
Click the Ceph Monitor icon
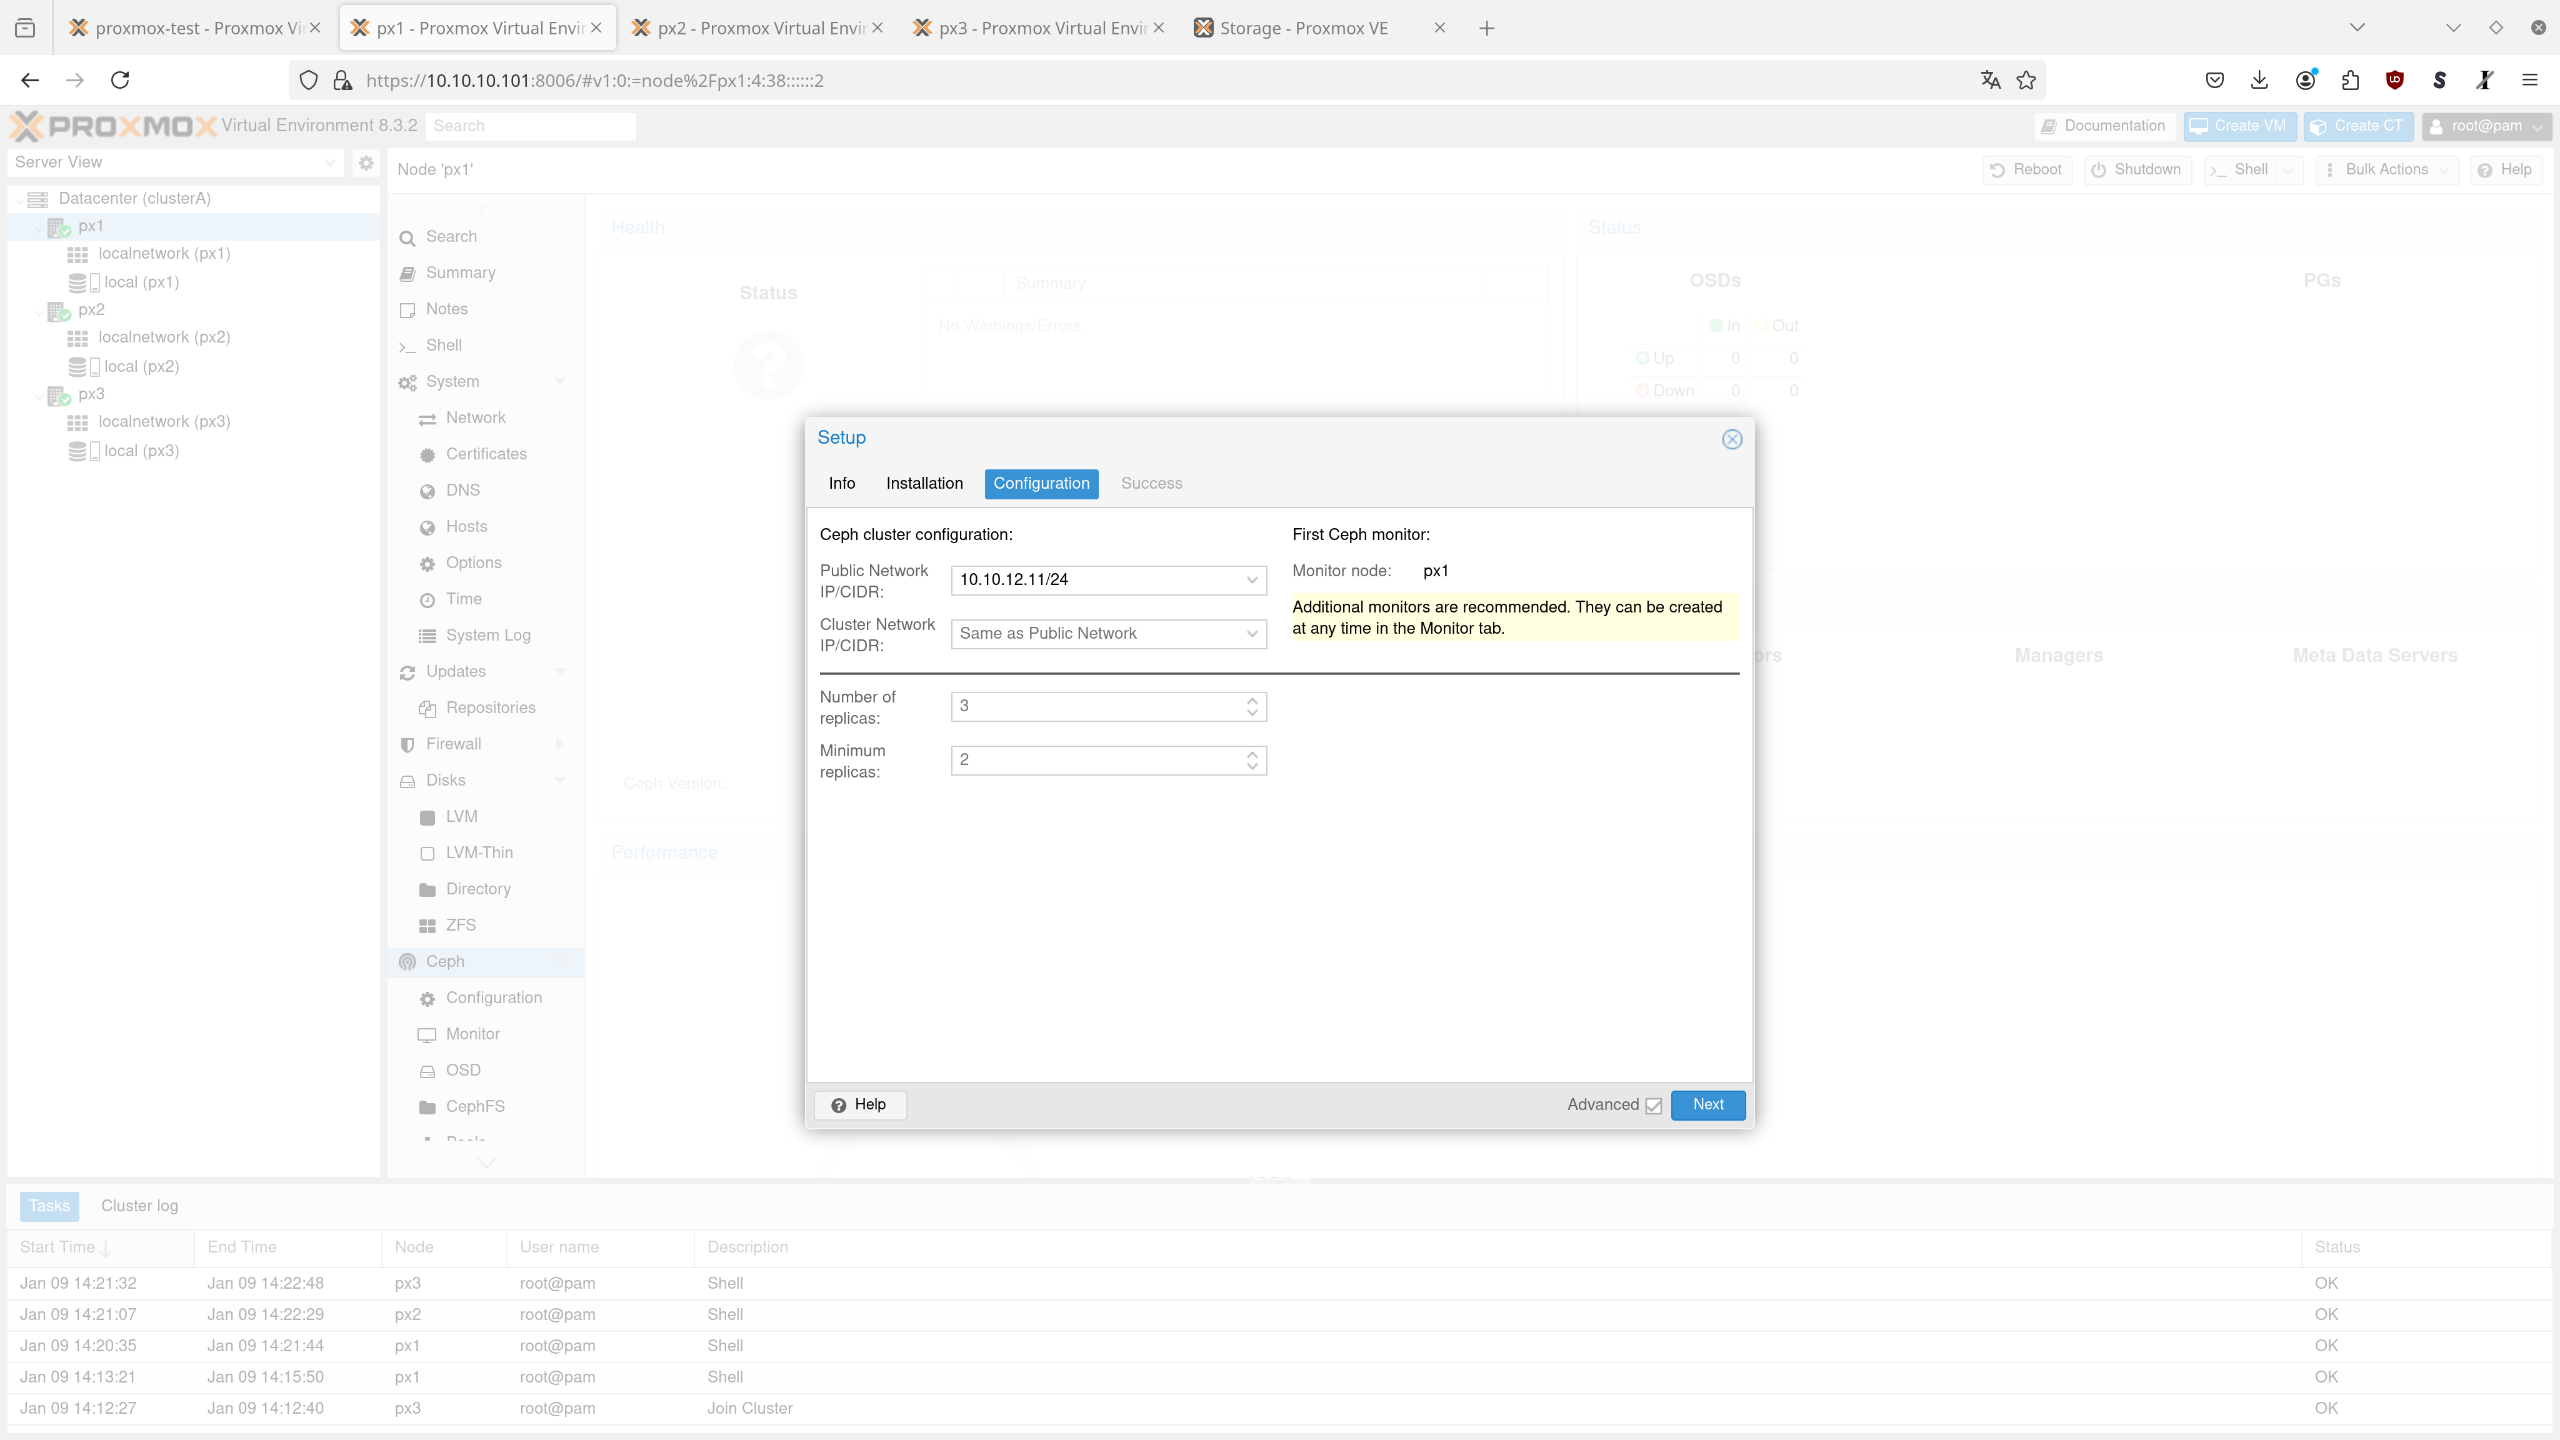tap(427, 1035)
